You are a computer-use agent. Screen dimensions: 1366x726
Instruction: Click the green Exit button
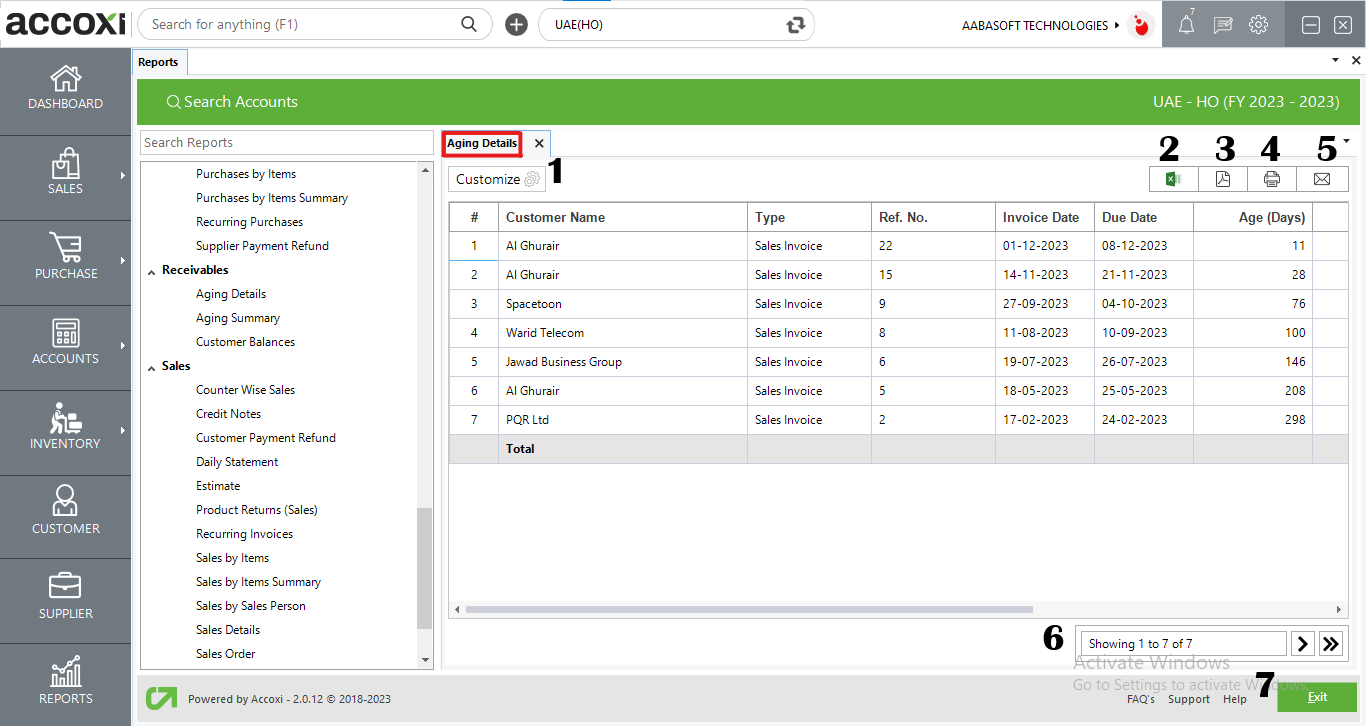click(x=1316, y=697)
